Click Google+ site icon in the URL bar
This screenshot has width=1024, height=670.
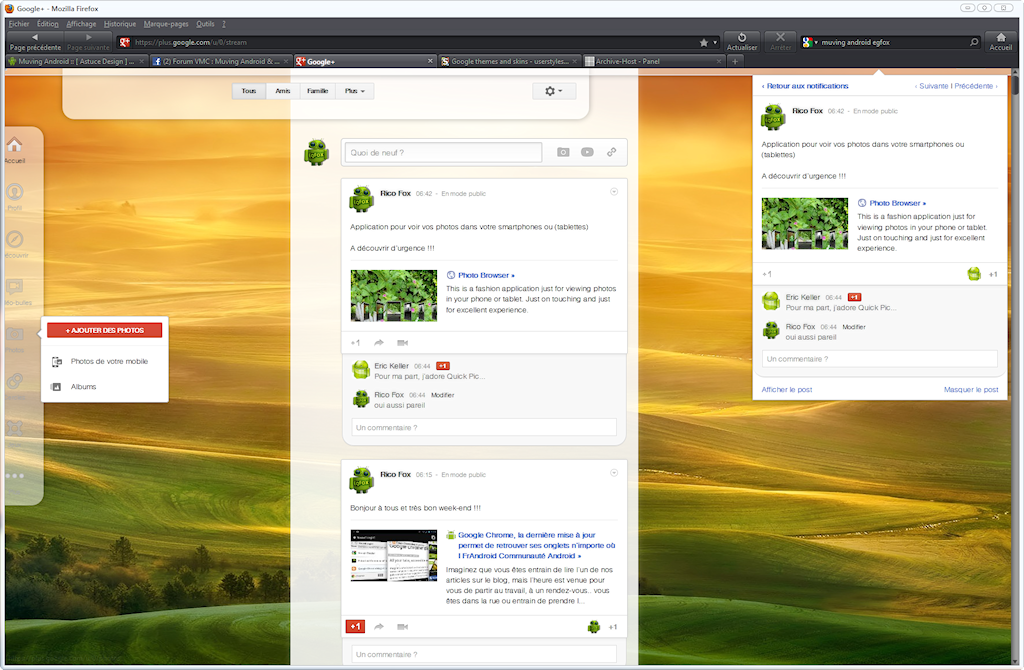125,42
